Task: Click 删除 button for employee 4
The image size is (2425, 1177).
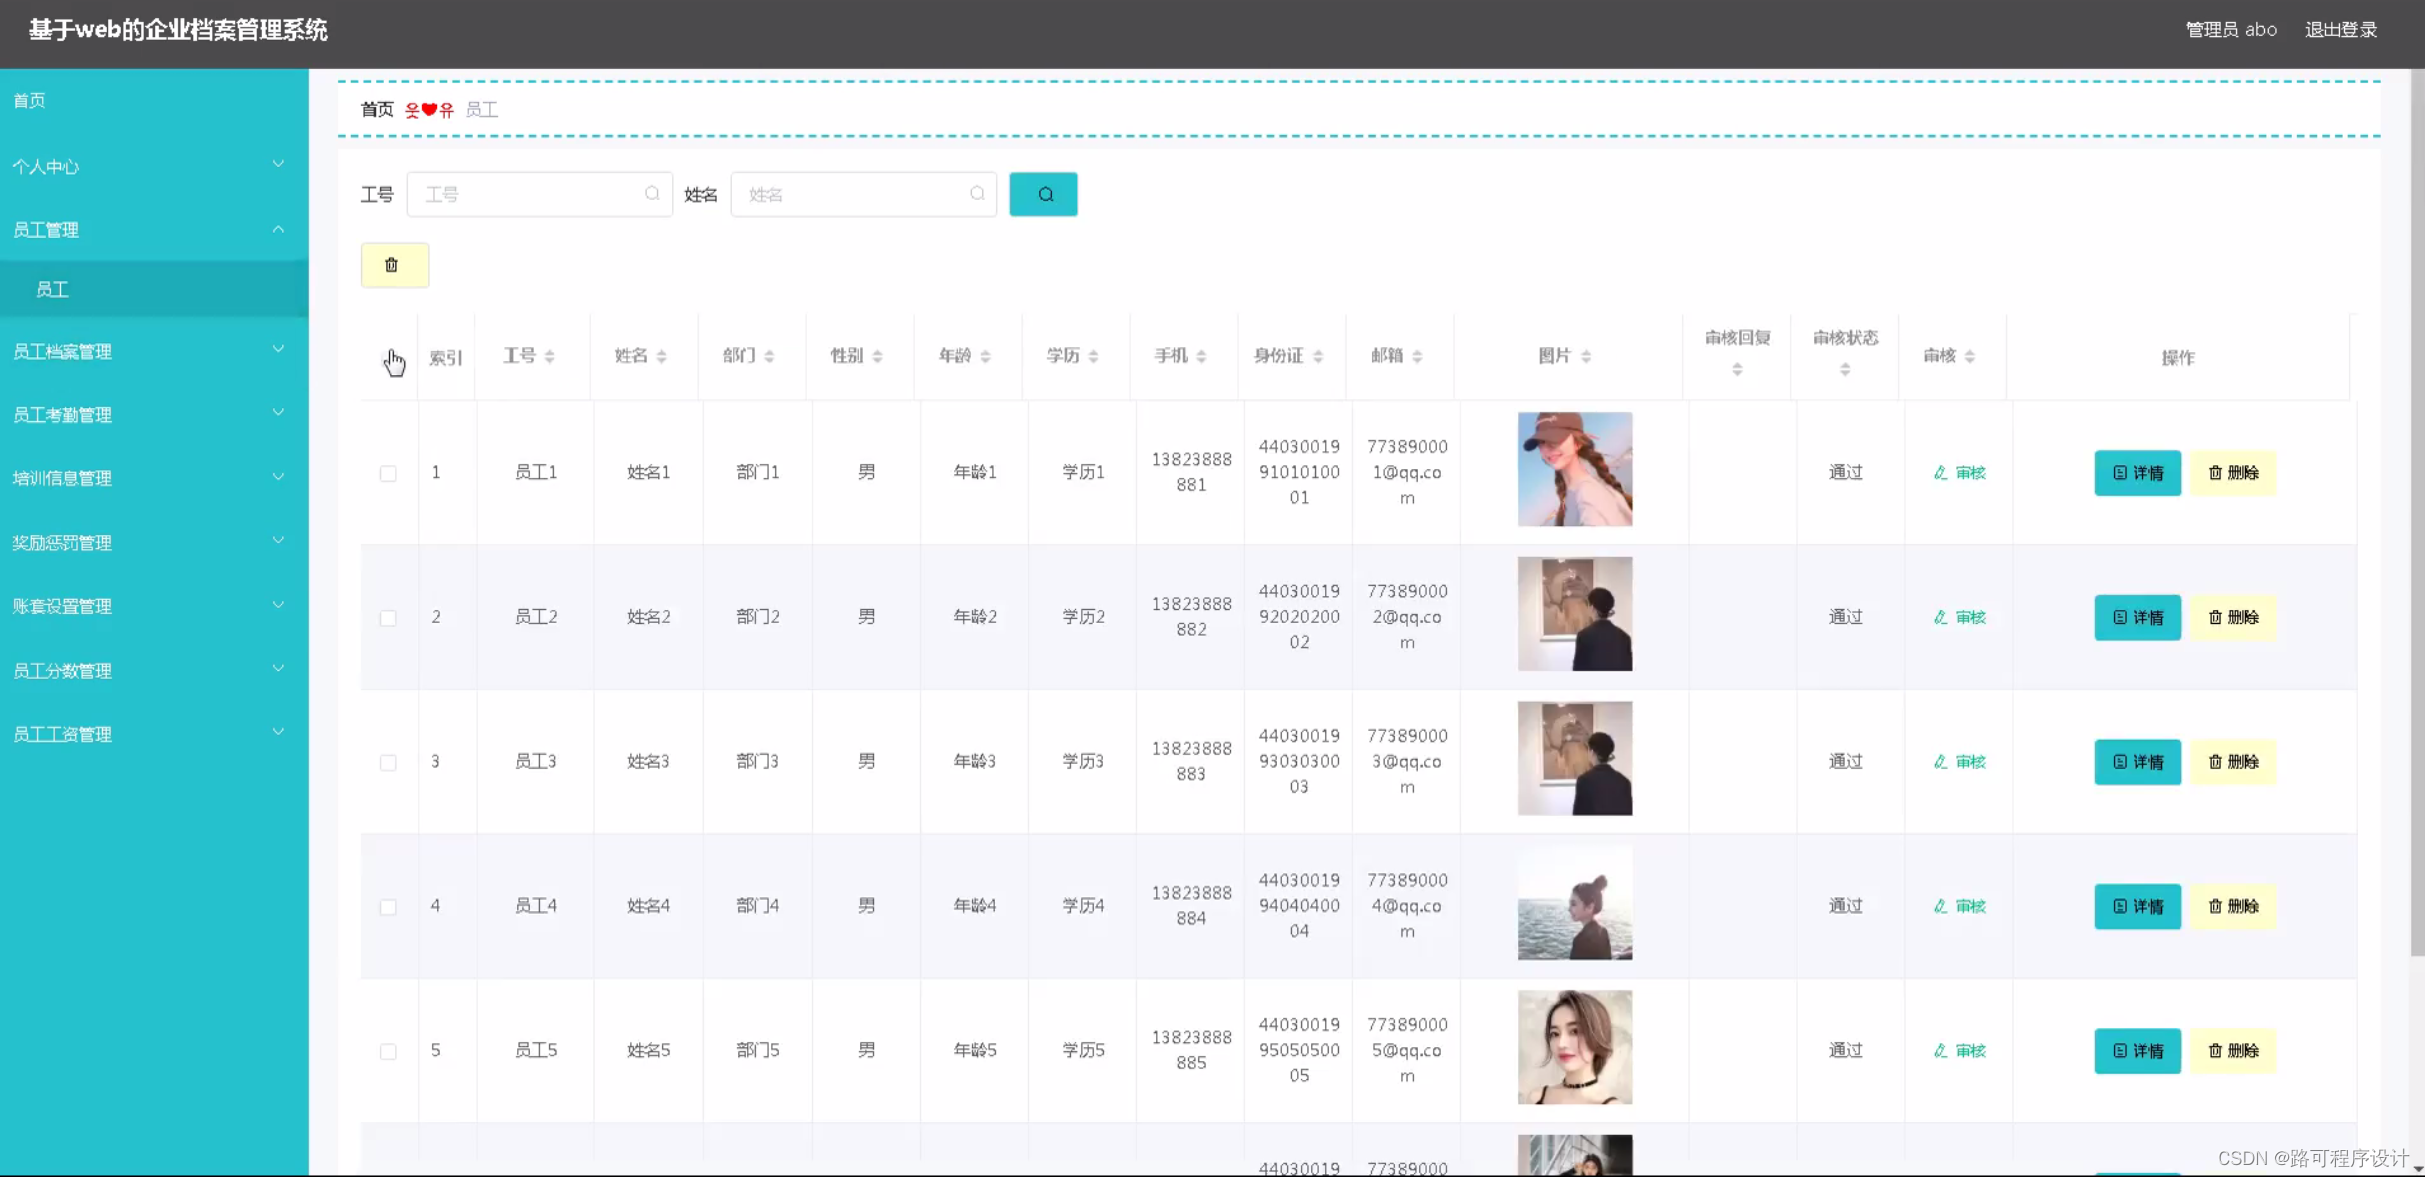Action: 2232,906
